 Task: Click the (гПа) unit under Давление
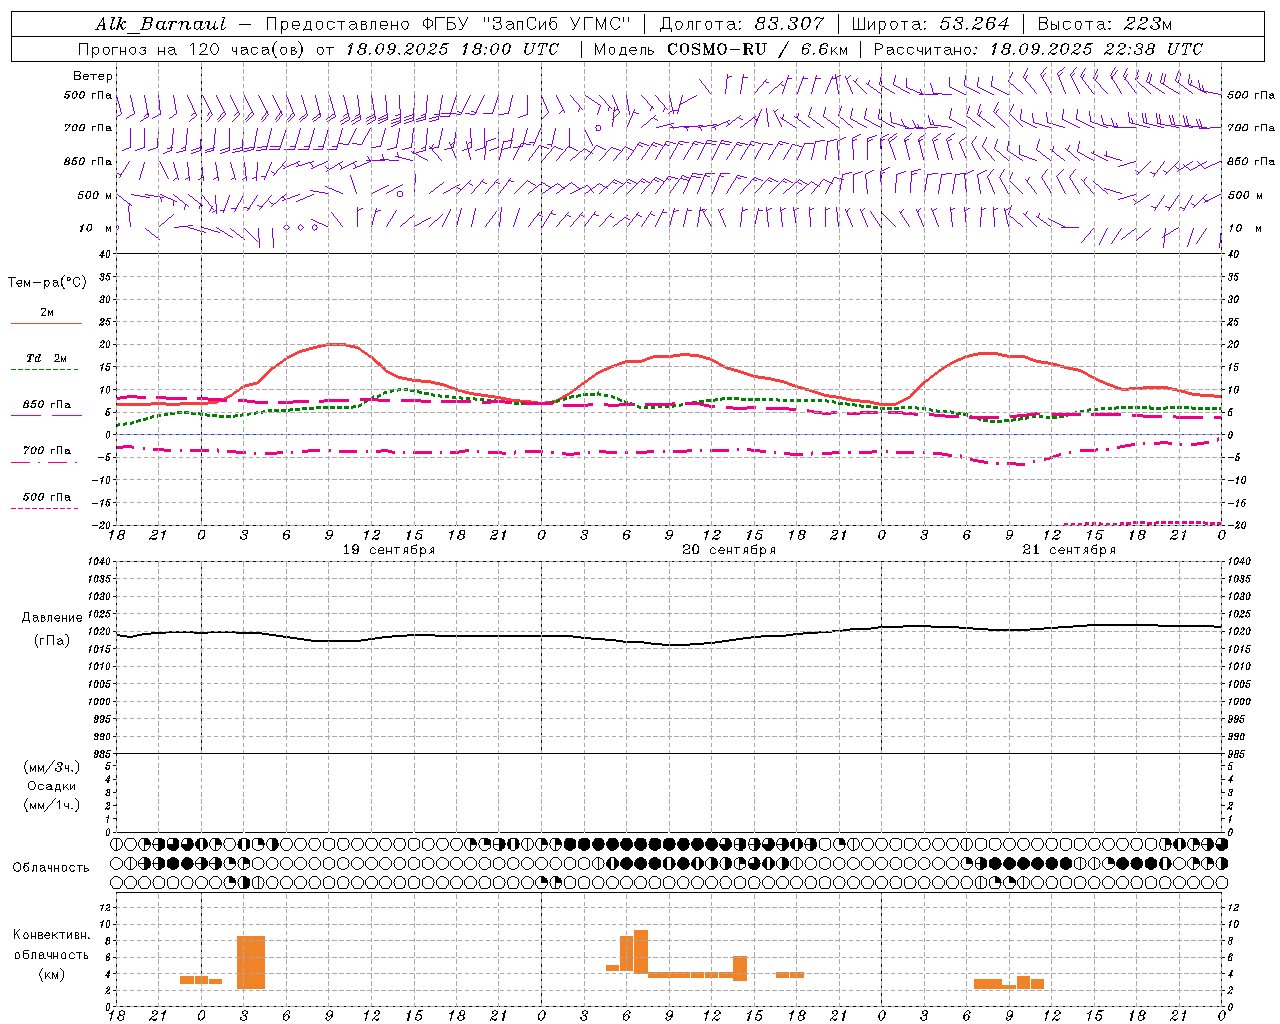[x=52, y=640]
